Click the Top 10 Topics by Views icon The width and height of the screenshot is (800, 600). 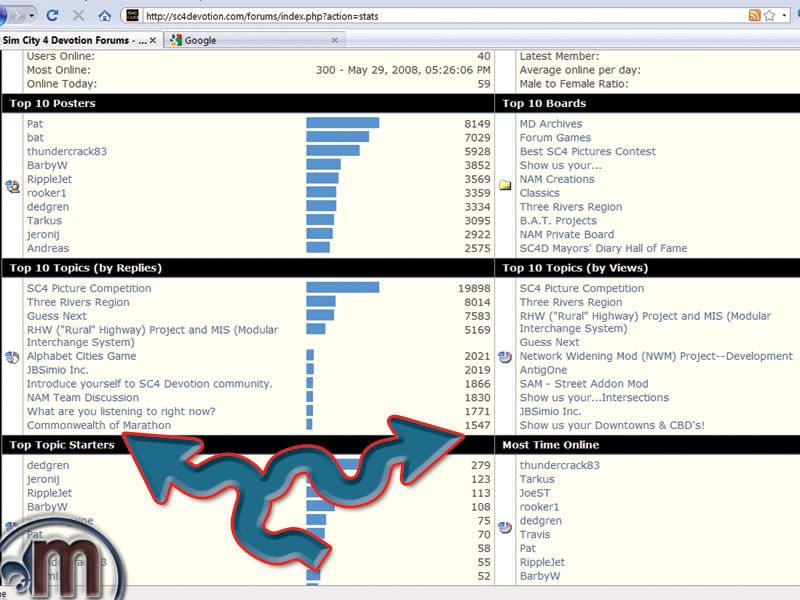505,357
